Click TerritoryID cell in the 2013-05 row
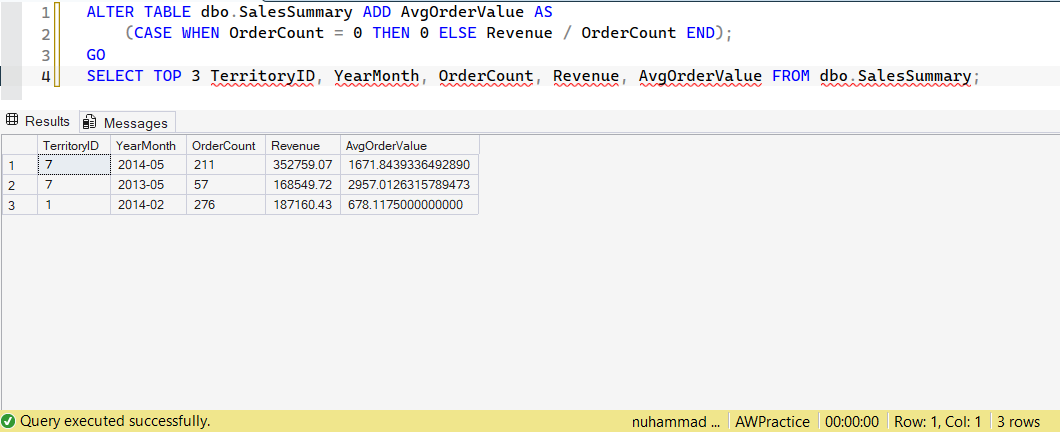Screen dimensions: 1060x432 pyautogui.click(x=74, y=185)
